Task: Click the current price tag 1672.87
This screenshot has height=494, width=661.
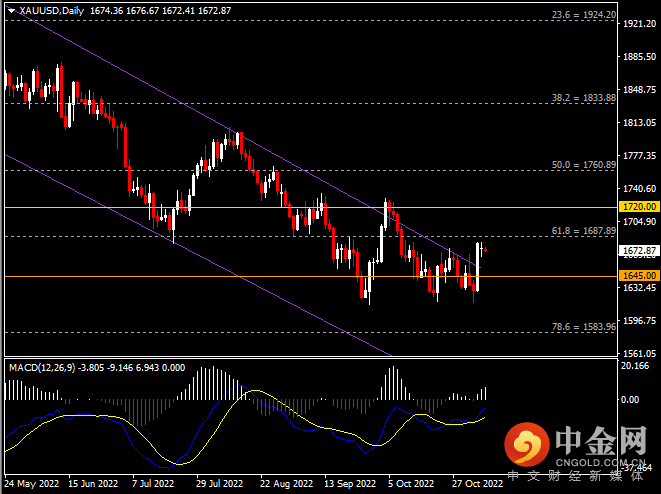Action: 640,251
